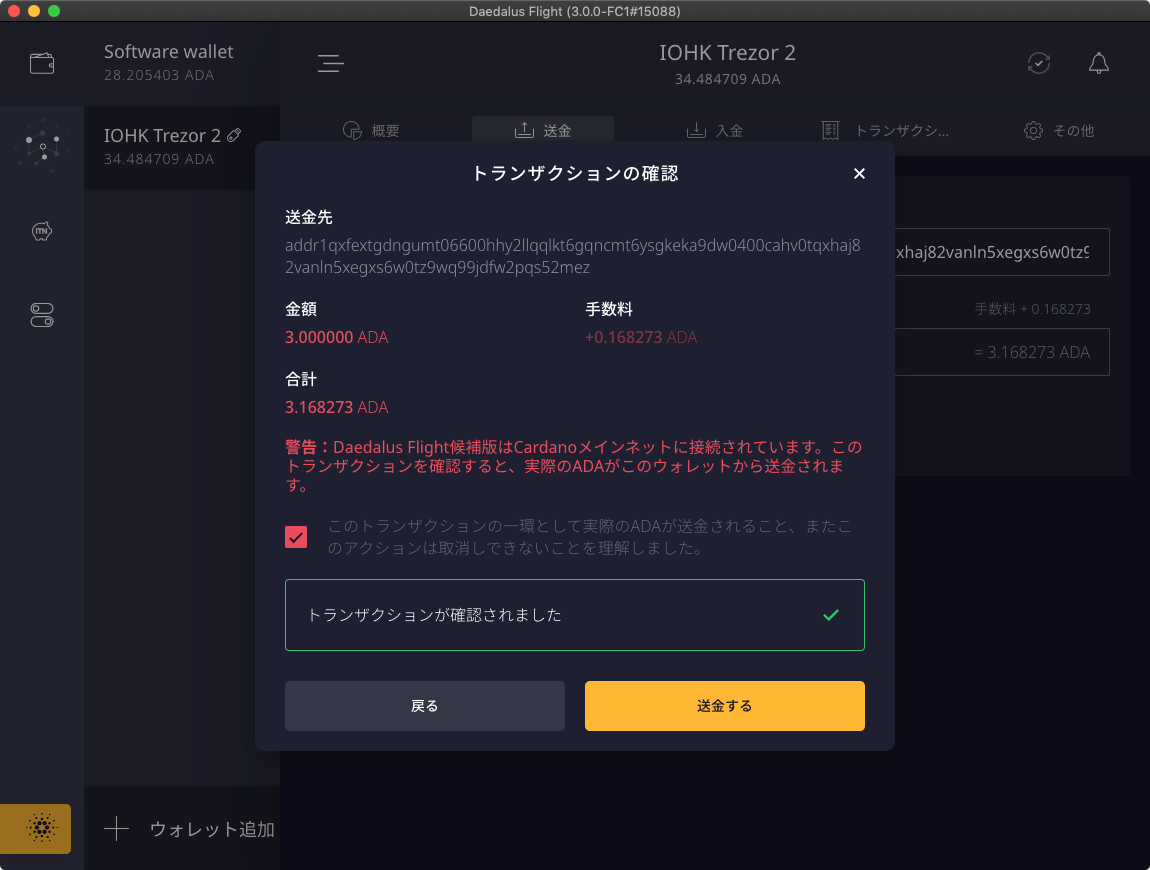This screenshot has width=1150, height=870.
Task: Open the settings toggles icon in the sidebar
Action: (x=42, y=315)
